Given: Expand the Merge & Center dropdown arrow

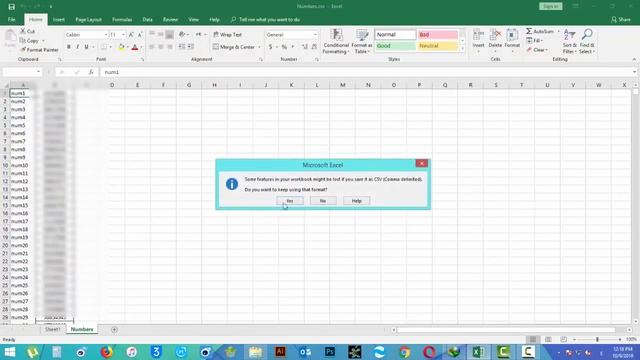Looking at the screenshot, I should pos(259,47).
